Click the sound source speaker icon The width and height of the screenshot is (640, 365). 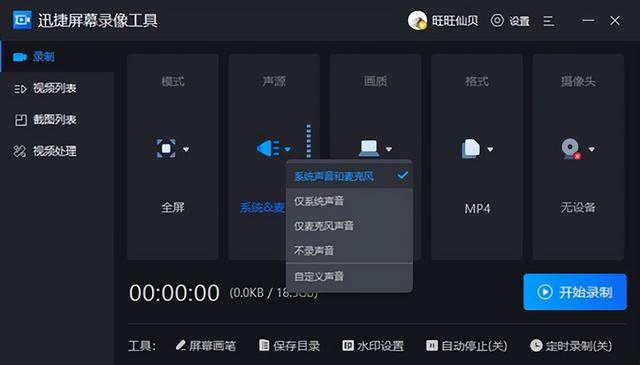(268, 148)
